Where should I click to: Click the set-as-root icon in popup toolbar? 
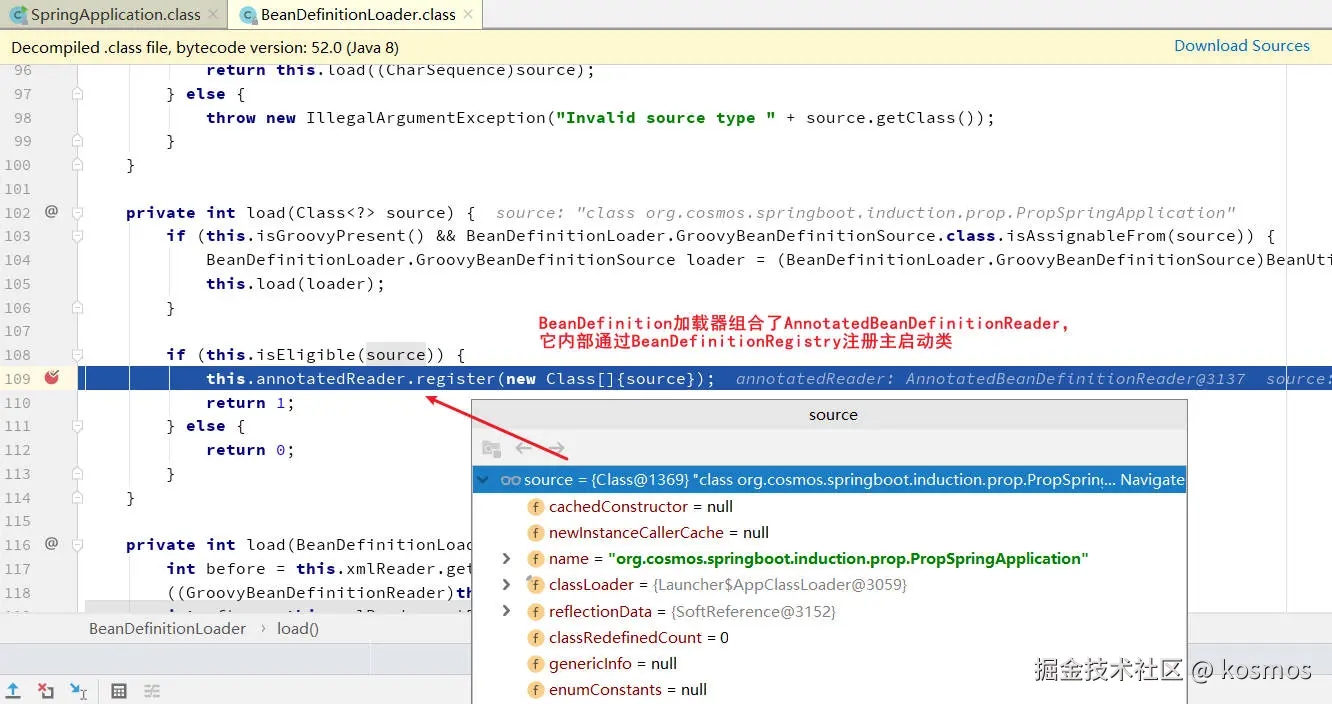[x=491, y=449]
